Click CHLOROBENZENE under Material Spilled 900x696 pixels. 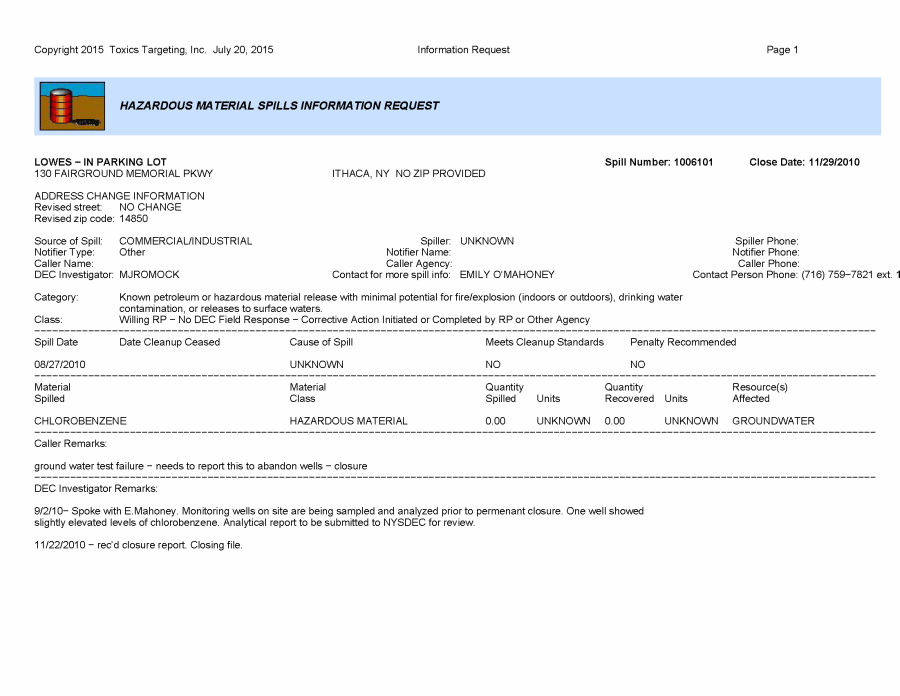tap(80, 421)
